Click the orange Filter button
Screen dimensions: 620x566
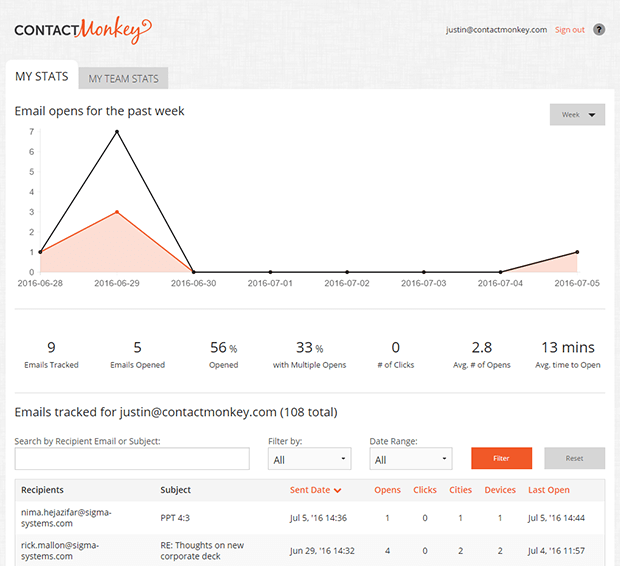(501, 458)
